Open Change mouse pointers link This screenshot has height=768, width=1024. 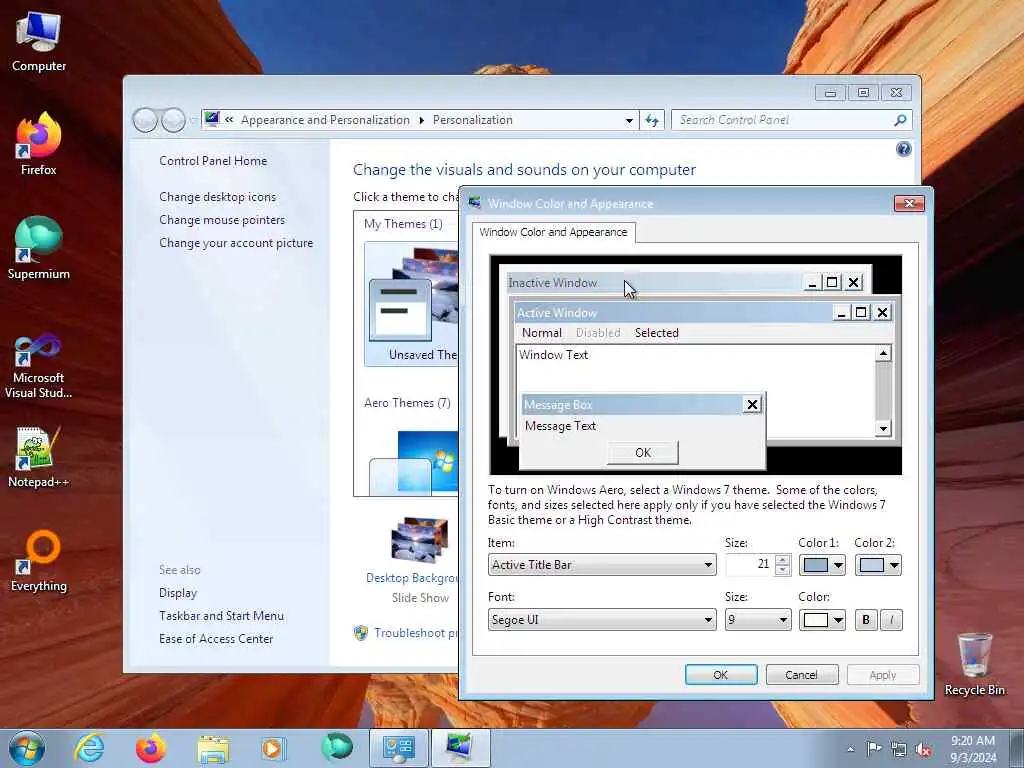coord(222,219)
